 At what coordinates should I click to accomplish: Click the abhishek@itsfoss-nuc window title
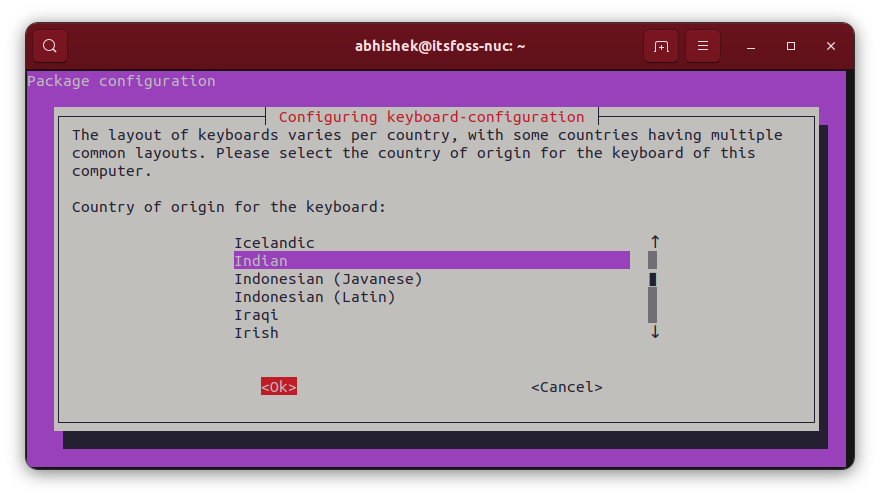click(x=440, y=46)
